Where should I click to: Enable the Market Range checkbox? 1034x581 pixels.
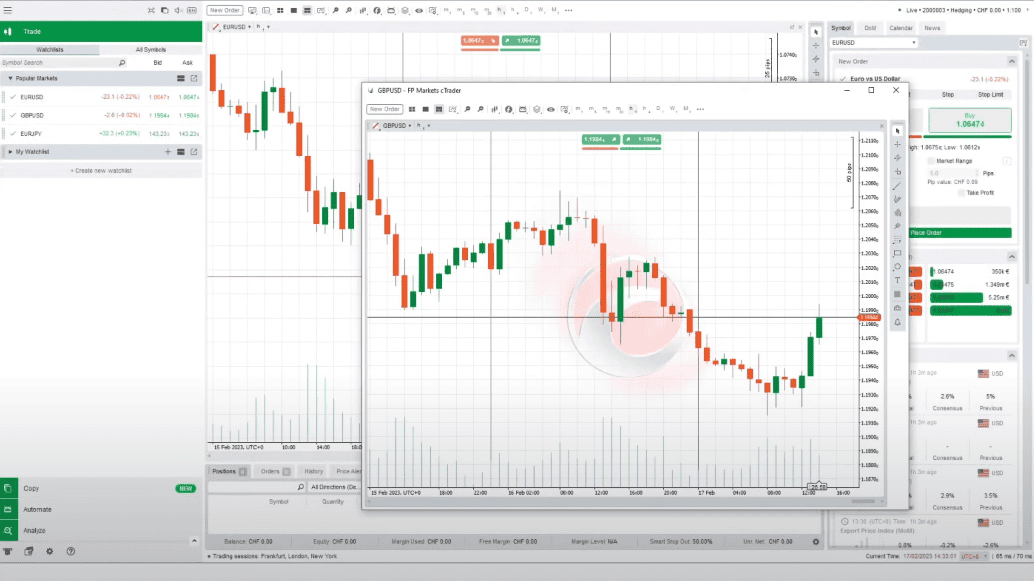tap(930, 161)
